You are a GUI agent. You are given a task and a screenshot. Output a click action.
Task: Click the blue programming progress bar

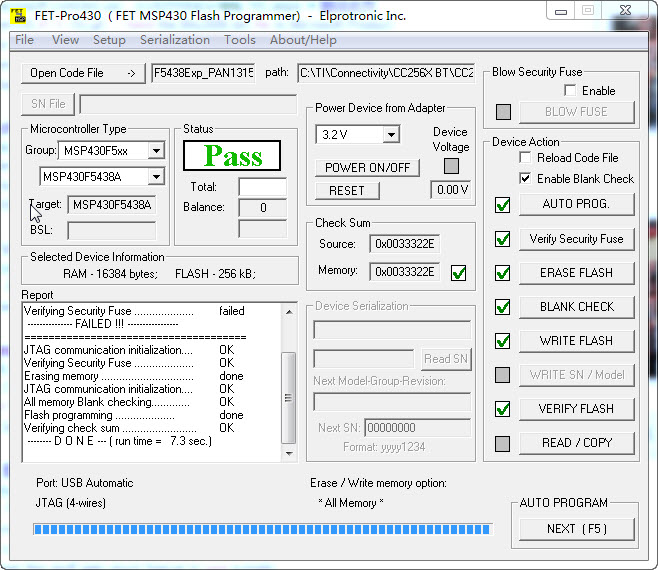[x=263, y=529]
